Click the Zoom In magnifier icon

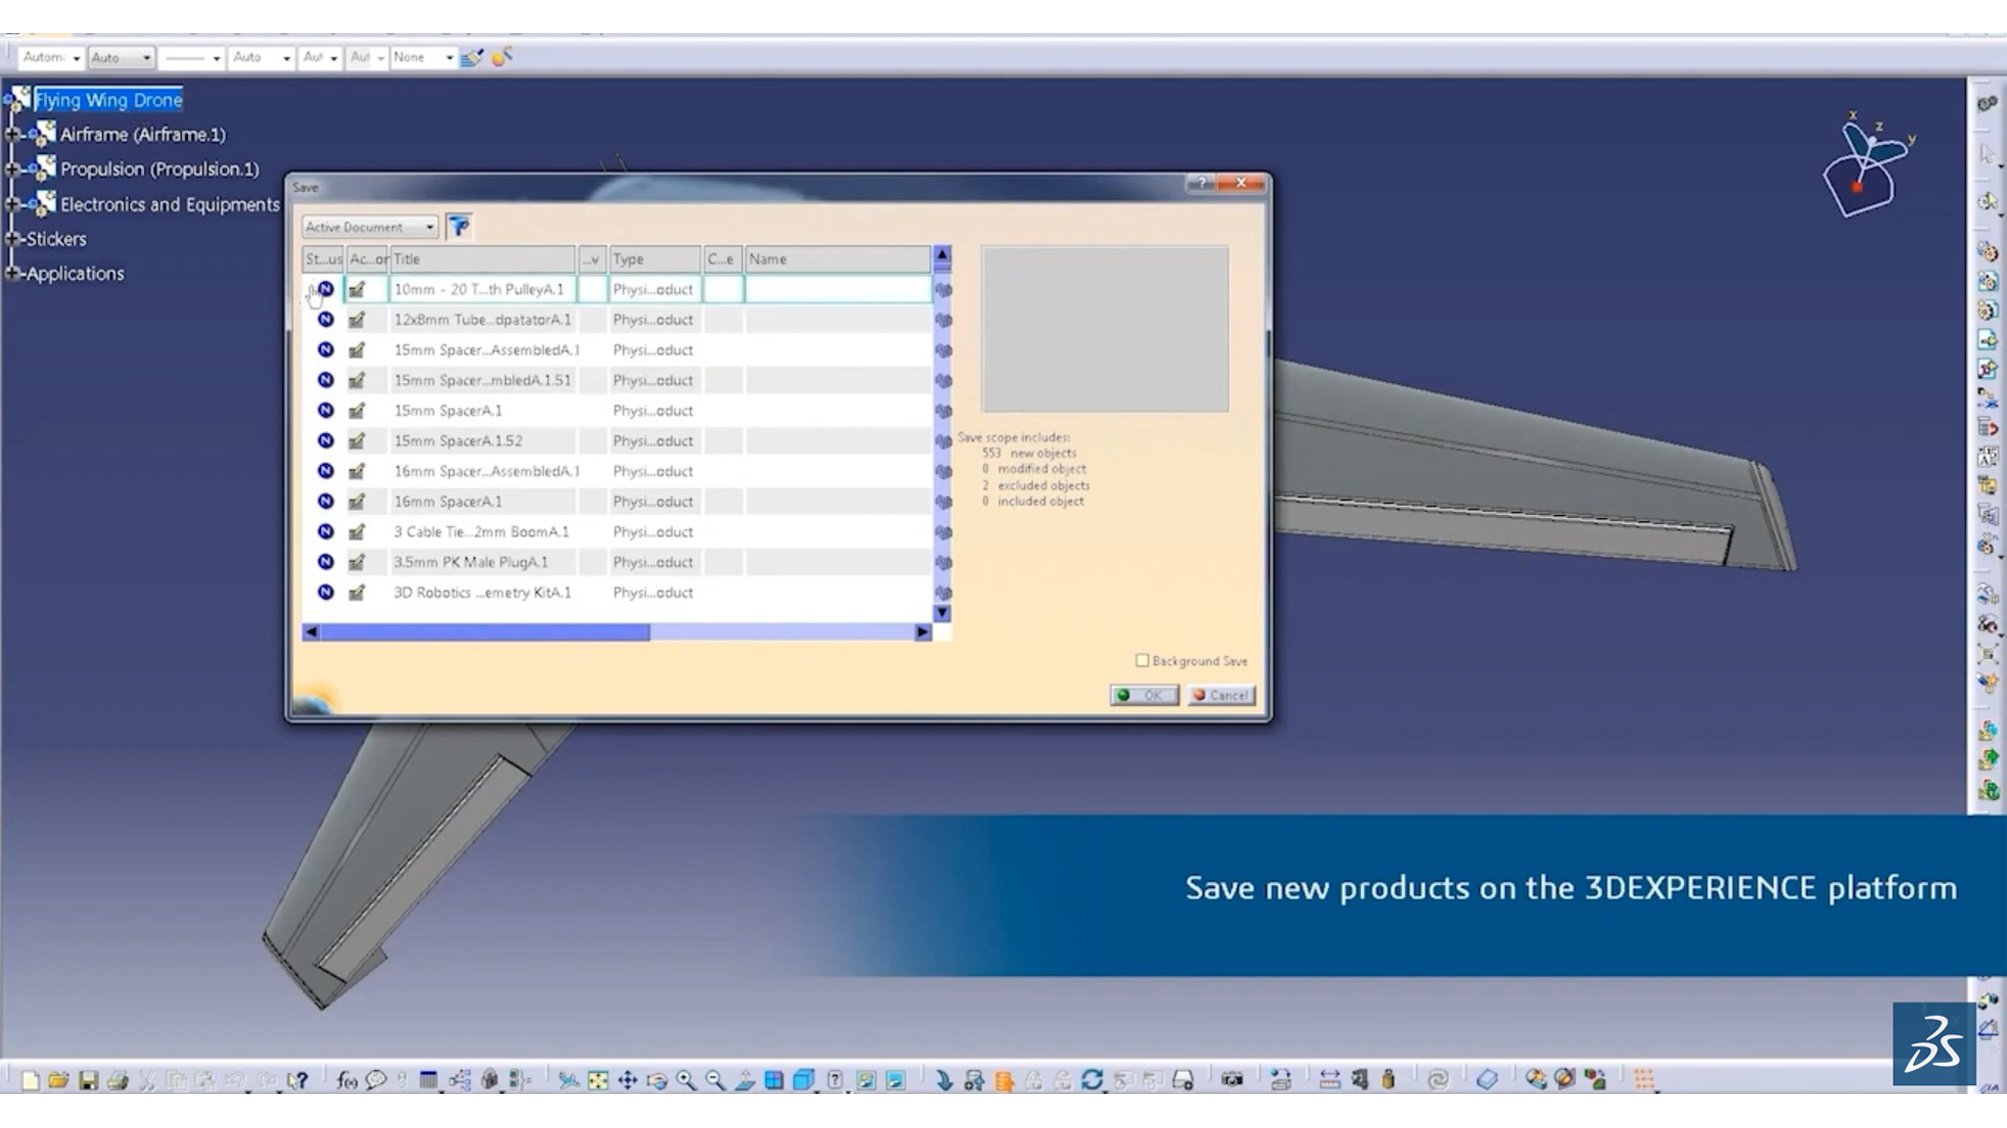(686, 1080)
